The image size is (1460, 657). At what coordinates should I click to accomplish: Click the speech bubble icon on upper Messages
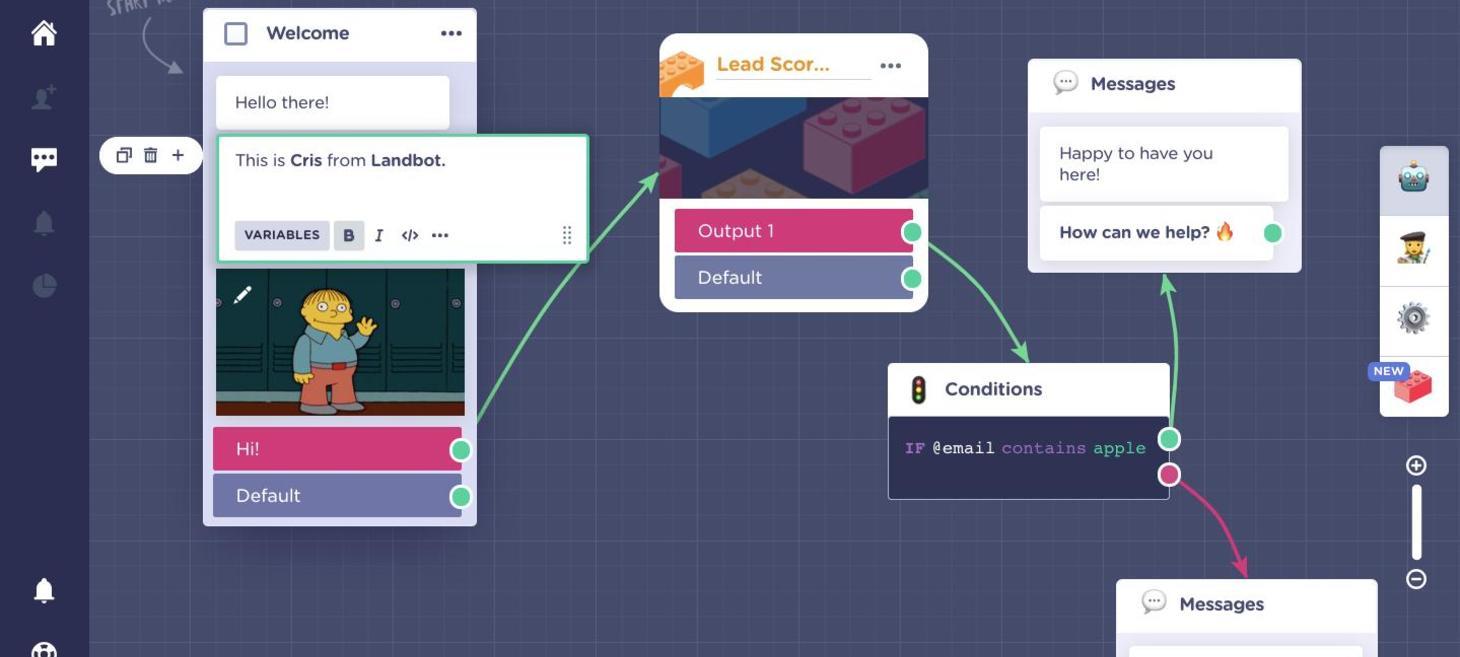pos(1066,83)
